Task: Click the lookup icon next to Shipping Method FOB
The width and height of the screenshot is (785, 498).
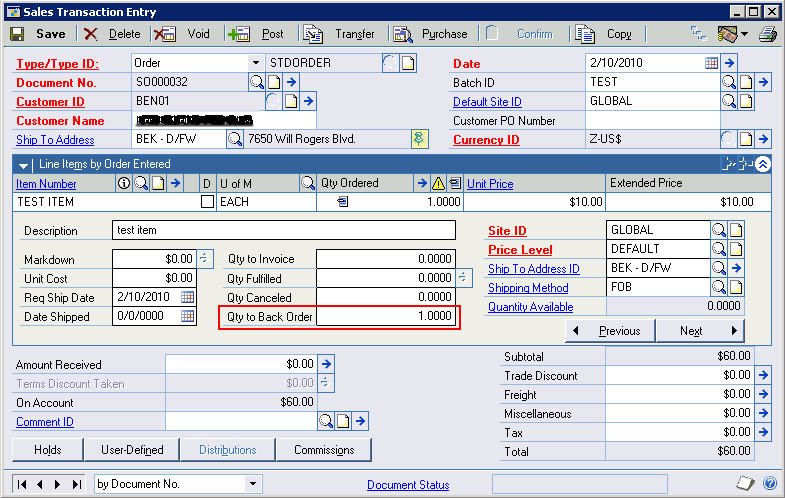Action: [x=718, y=287]
